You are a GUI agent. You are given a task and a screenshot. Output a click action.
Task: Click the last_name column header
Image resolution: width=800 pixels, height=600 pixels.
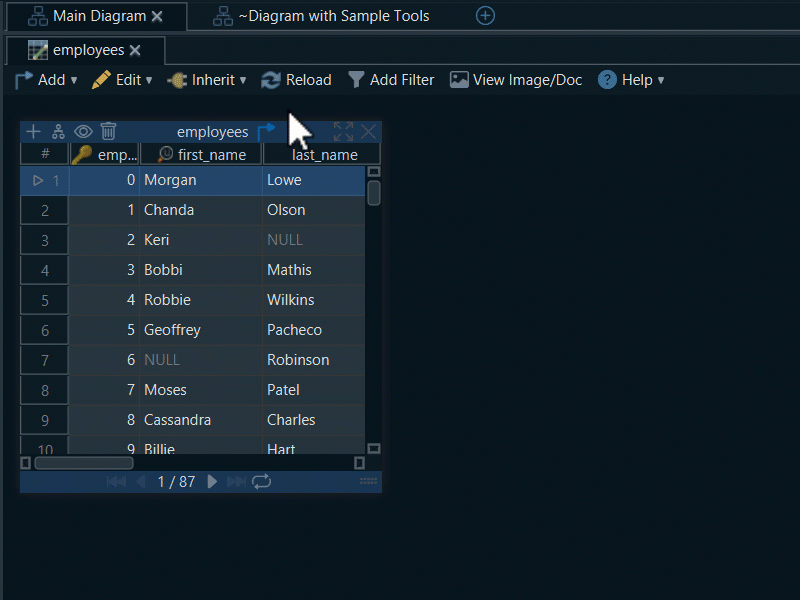(x=321, y=155)
